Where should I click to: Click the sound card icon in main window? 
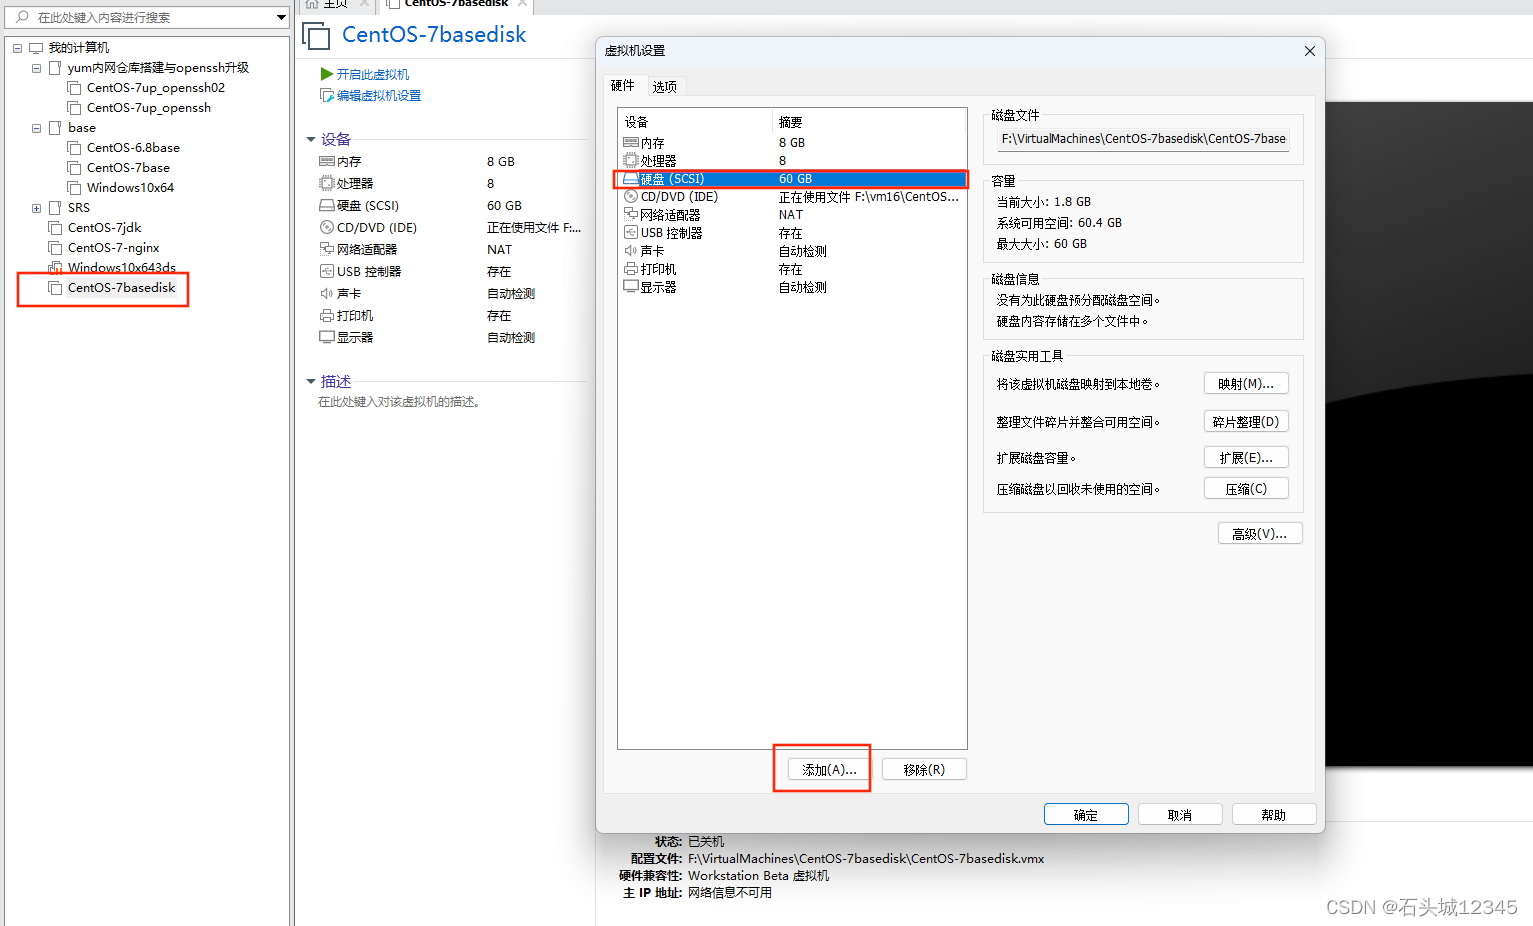point(326,293)
